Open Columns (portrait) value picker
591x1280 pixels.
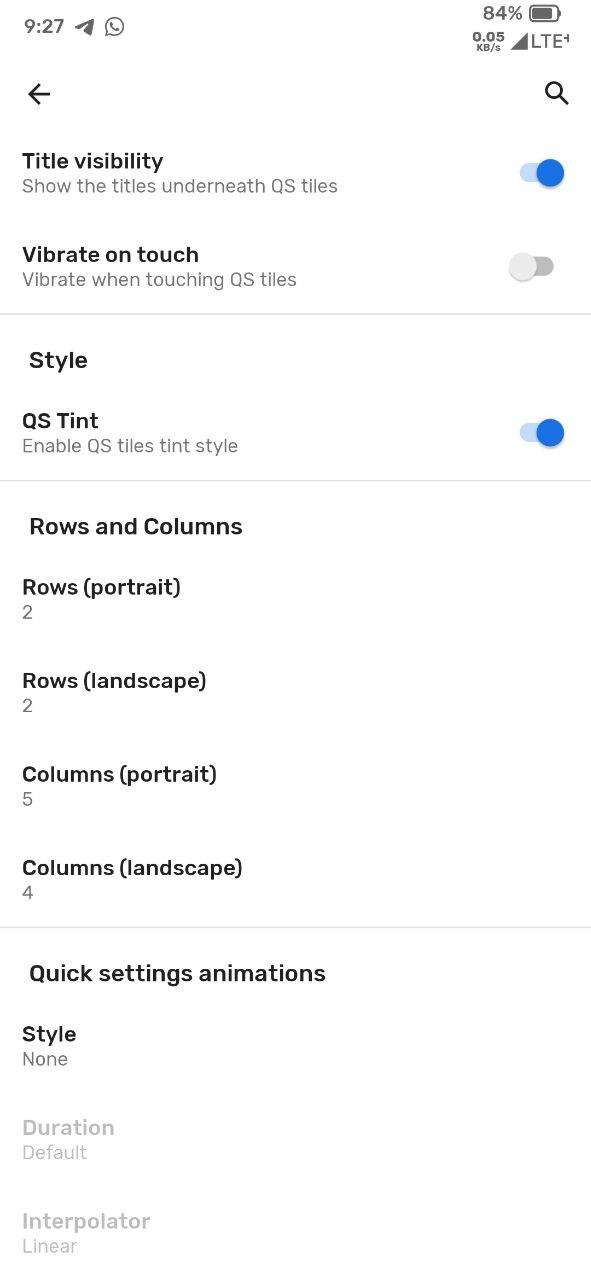295,786
